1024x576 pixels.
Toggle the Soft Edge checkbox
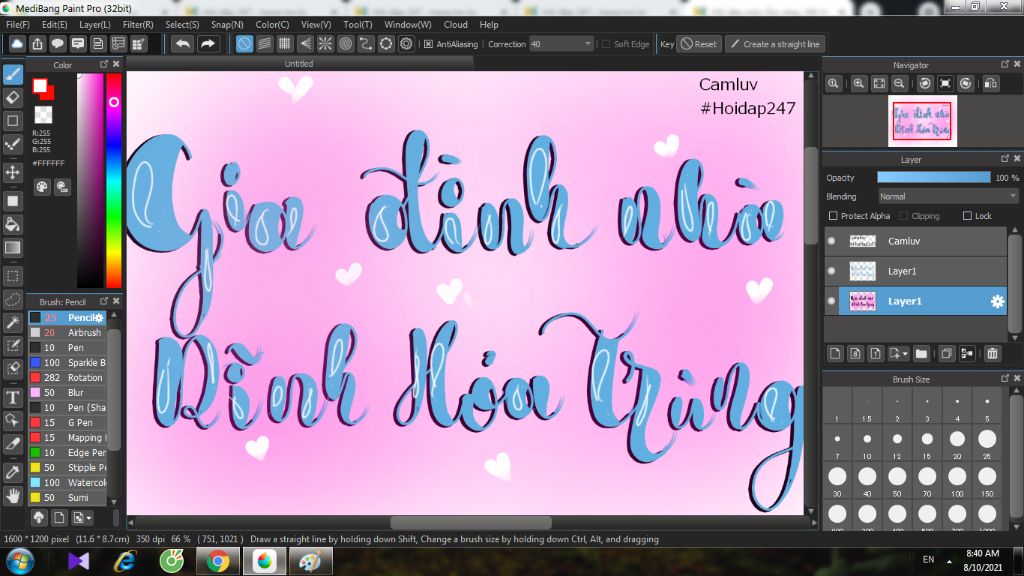click(x=606, y=44)
